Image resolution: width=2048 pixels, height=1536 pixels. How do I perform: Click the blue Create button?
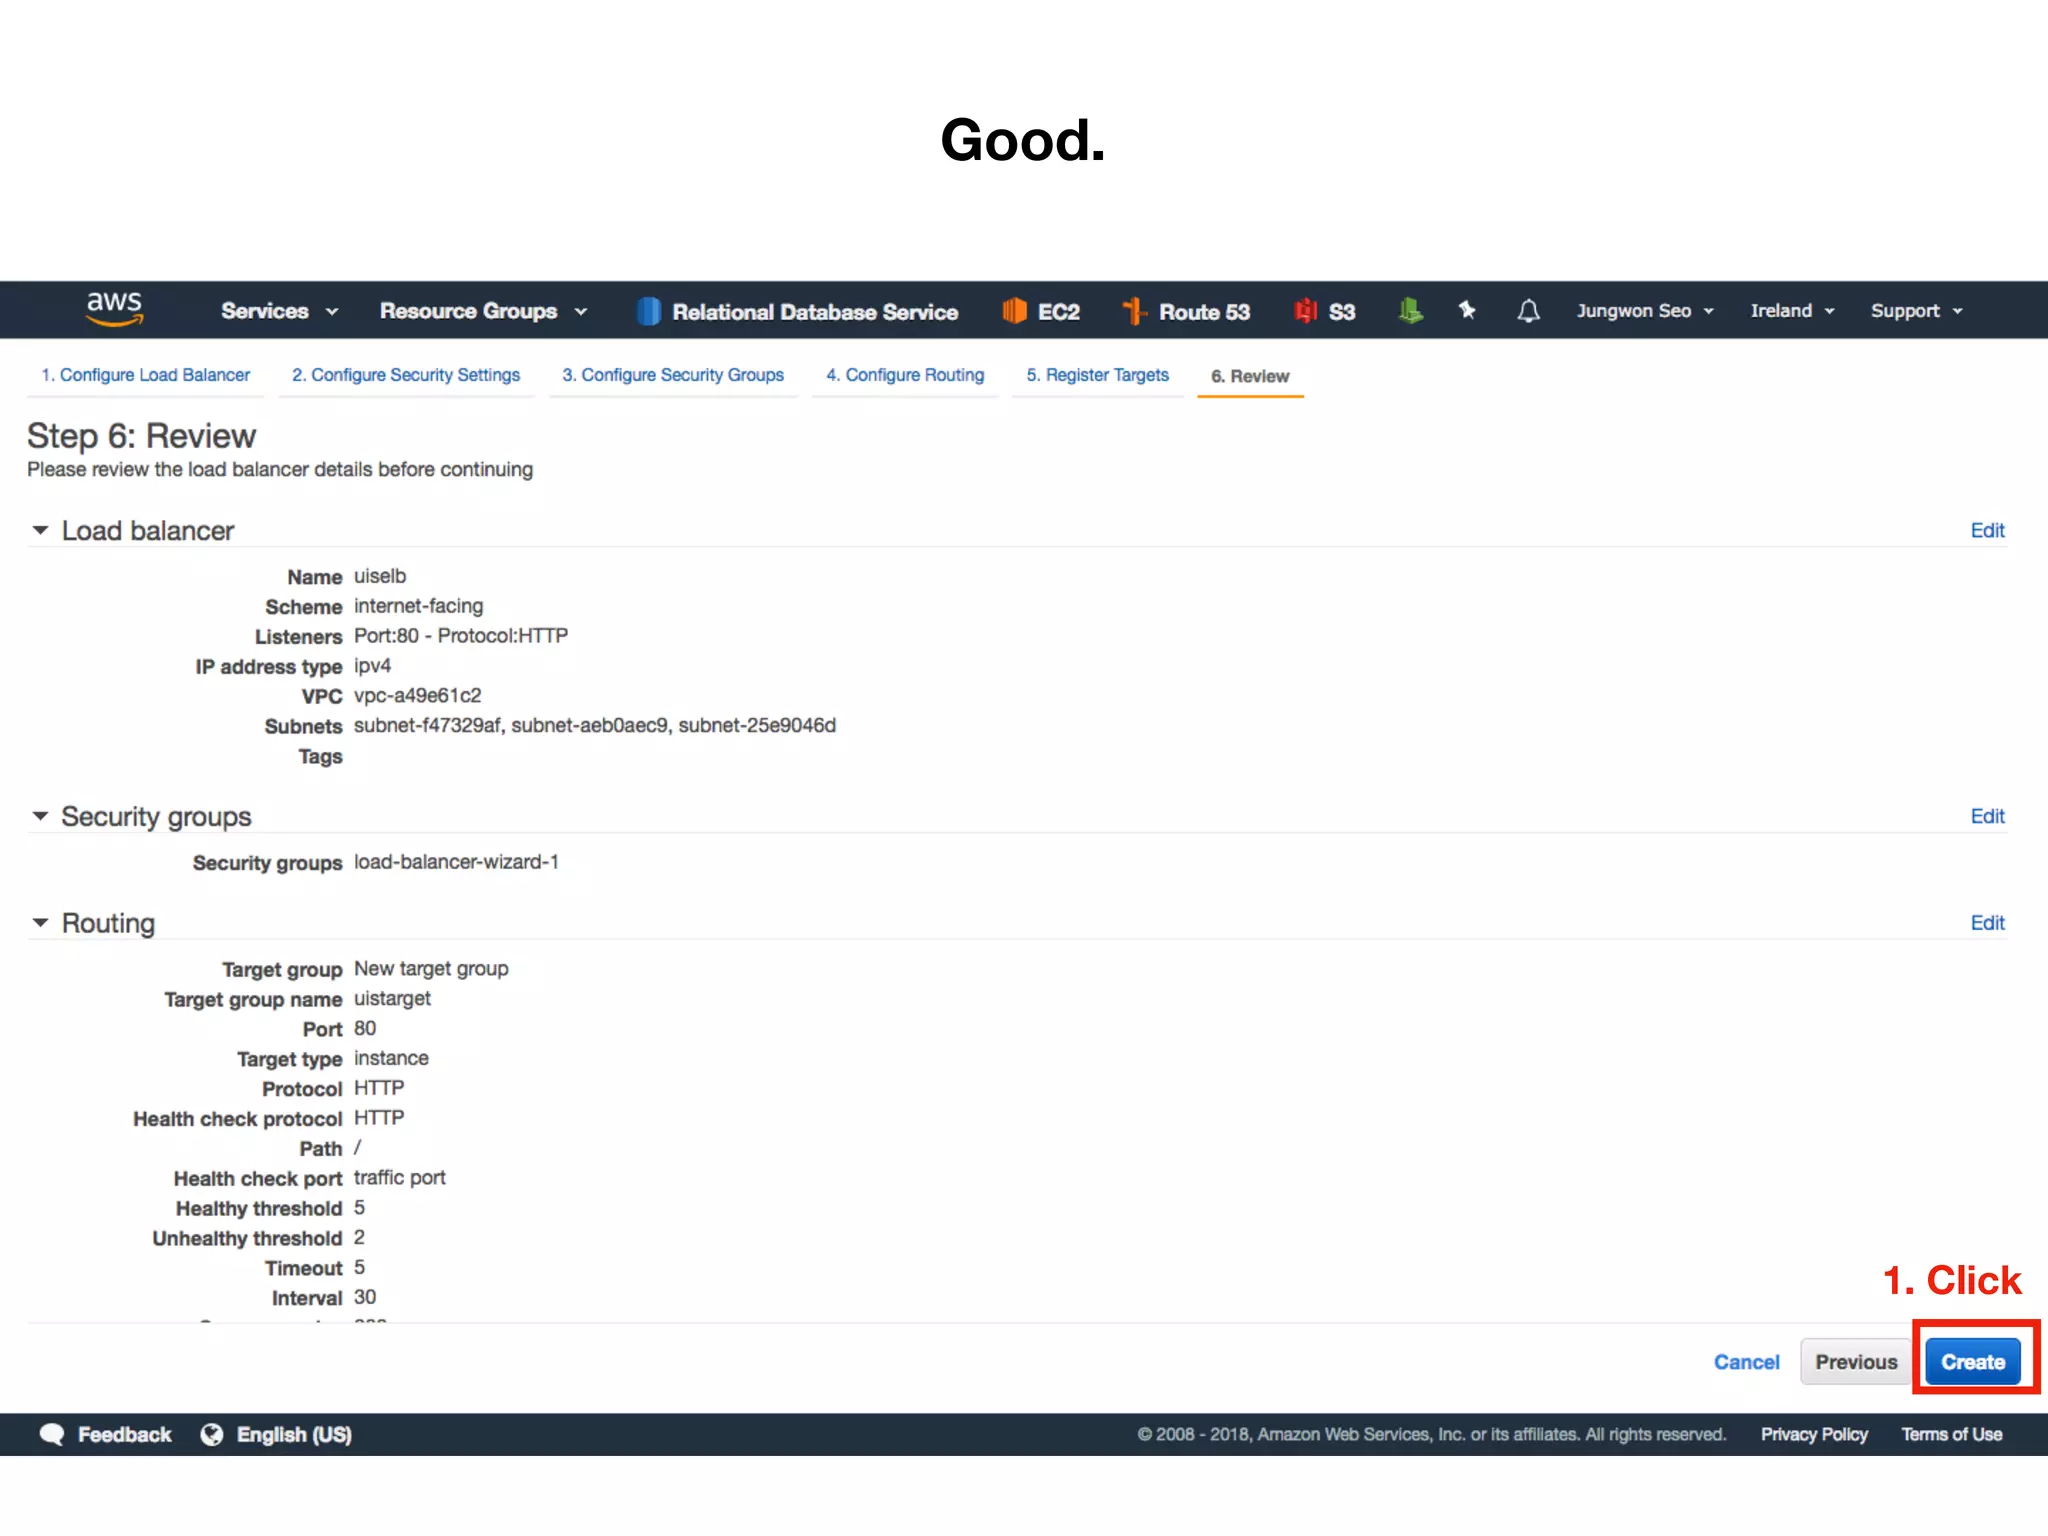[1972, 1361]
